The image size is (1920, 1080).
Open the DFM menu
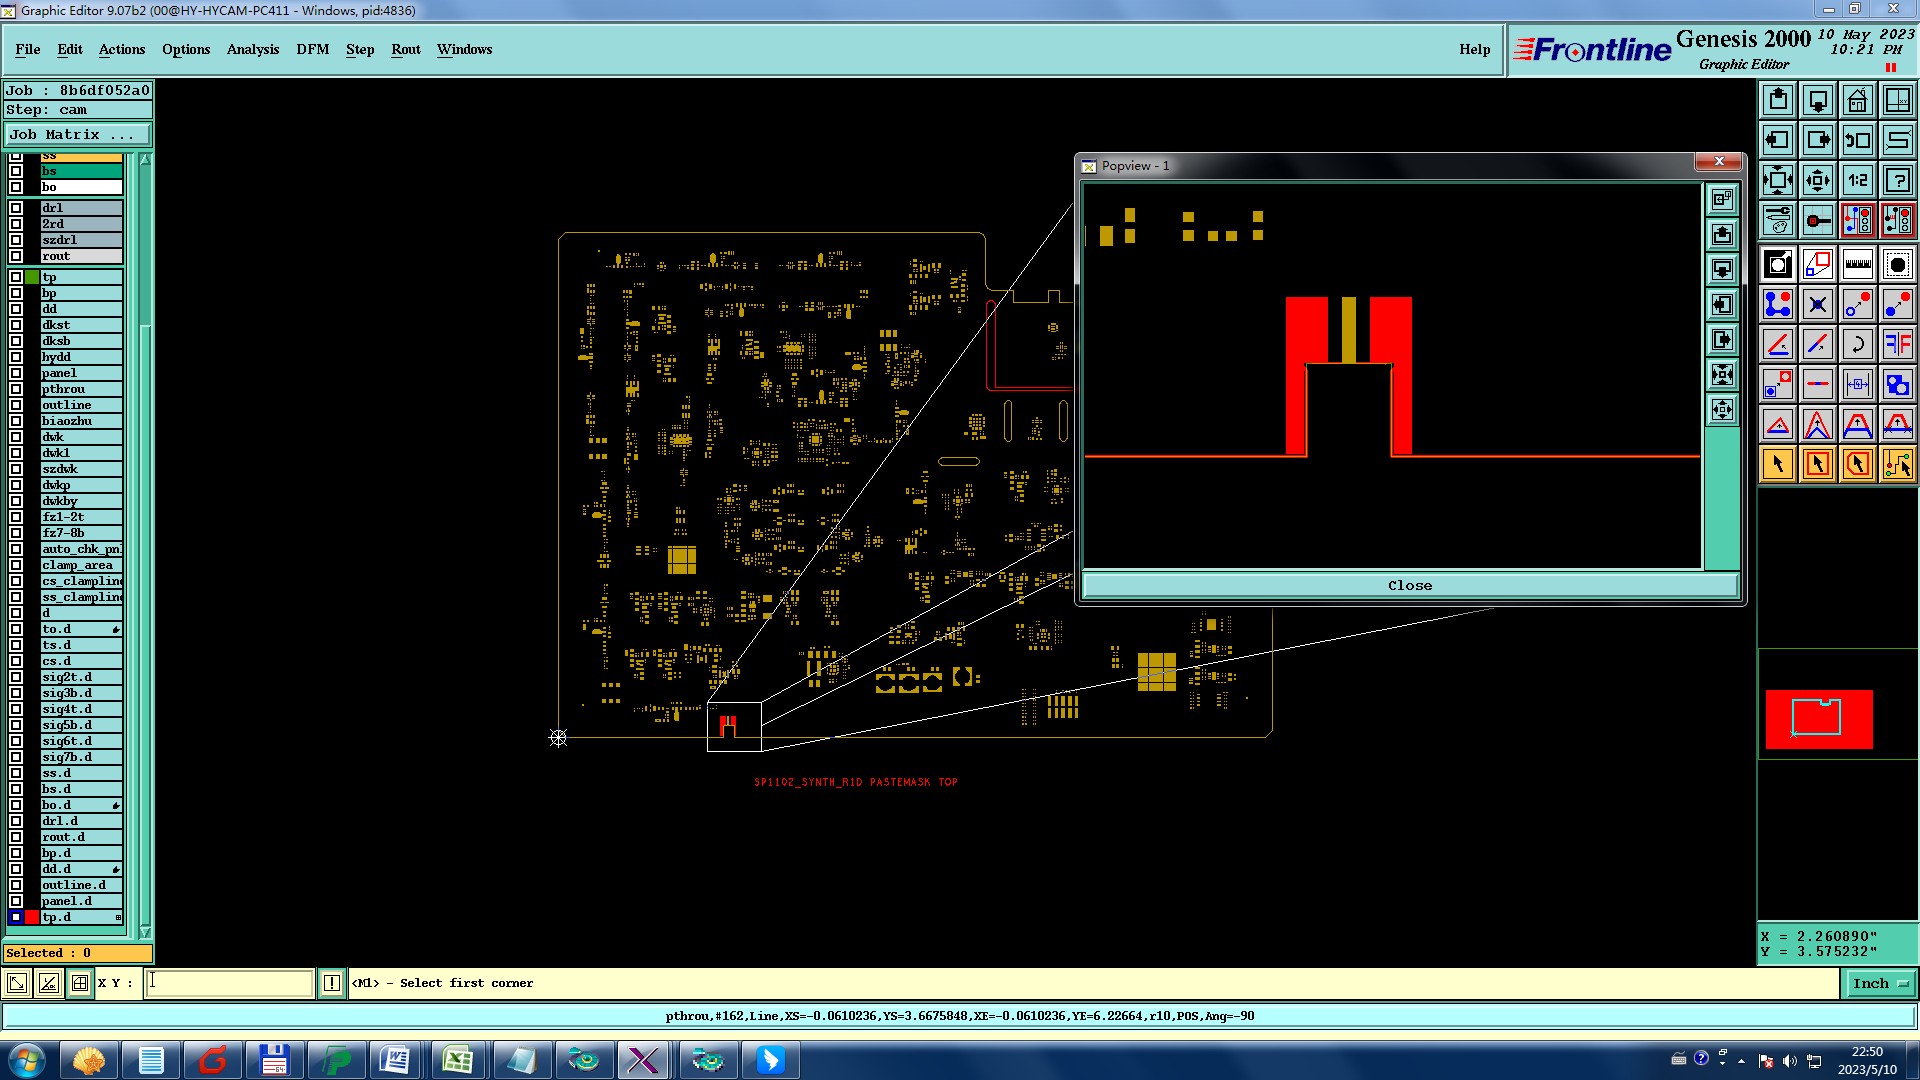(312, 49)
